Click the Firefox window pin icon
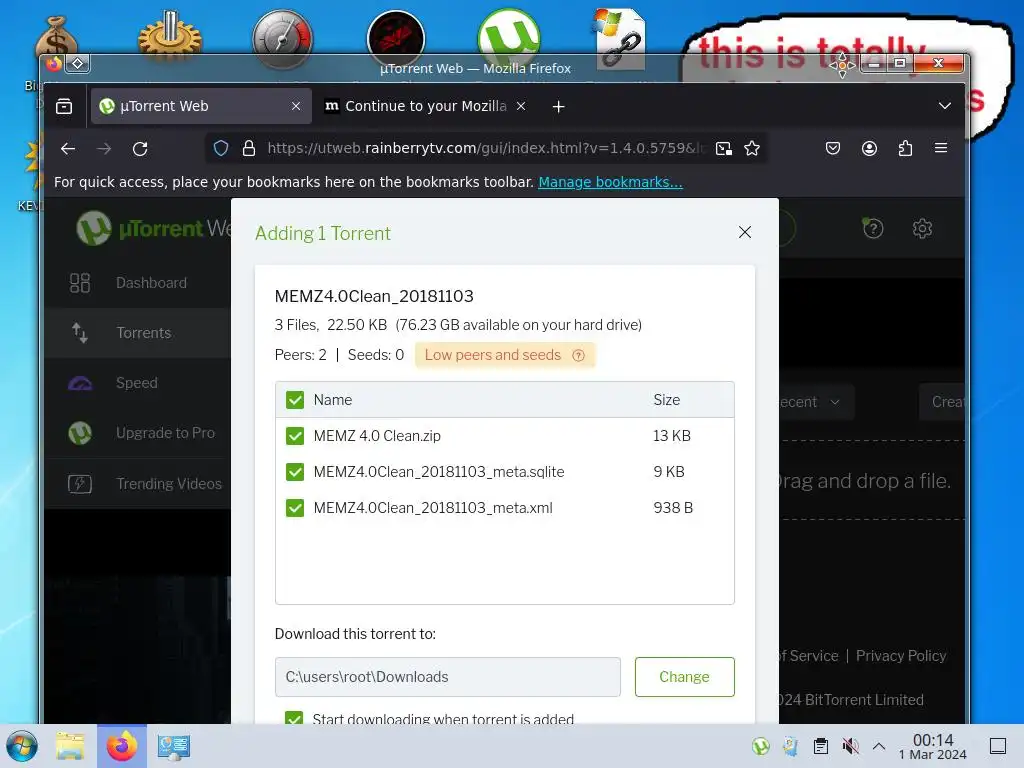 click(x=78, y=63)
